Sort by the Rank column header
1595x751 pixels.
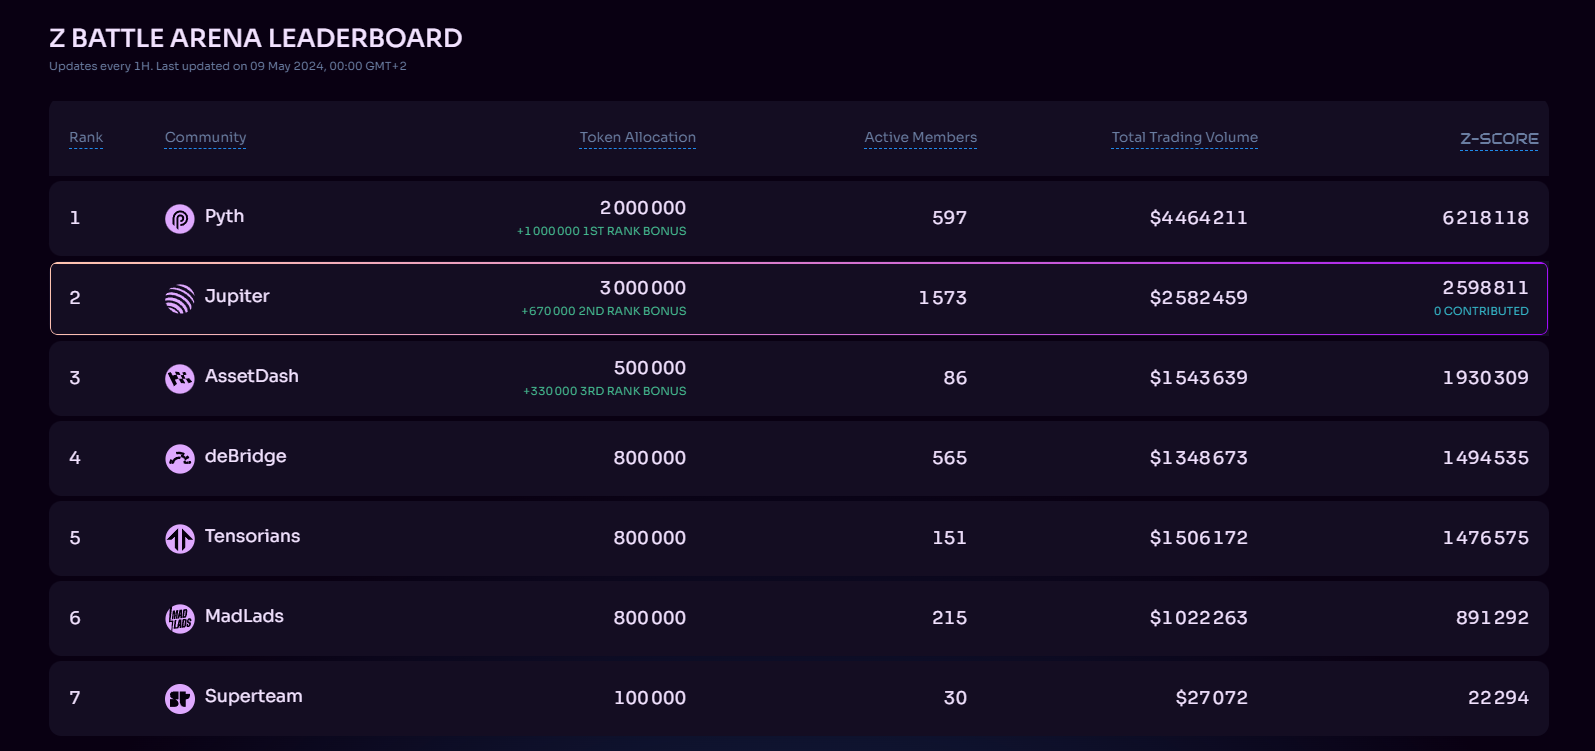tap(86, 137)
